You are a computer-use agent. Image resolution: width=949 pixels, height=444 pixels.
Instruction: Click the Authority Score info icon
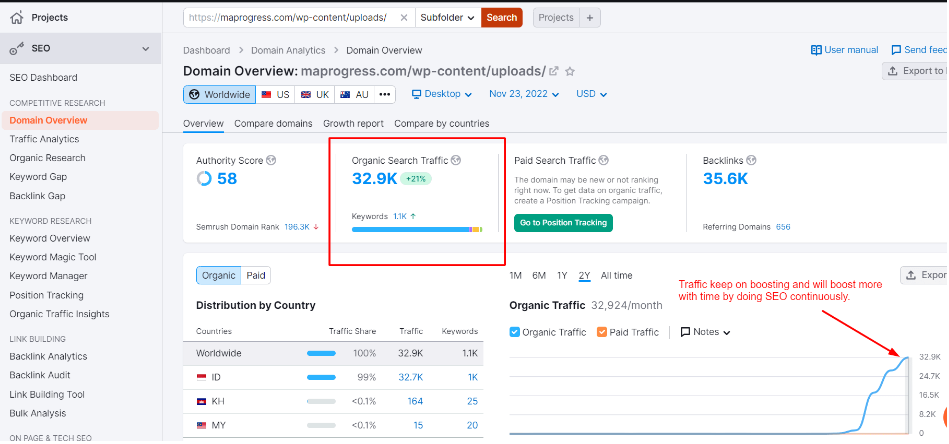pos(271,160)
